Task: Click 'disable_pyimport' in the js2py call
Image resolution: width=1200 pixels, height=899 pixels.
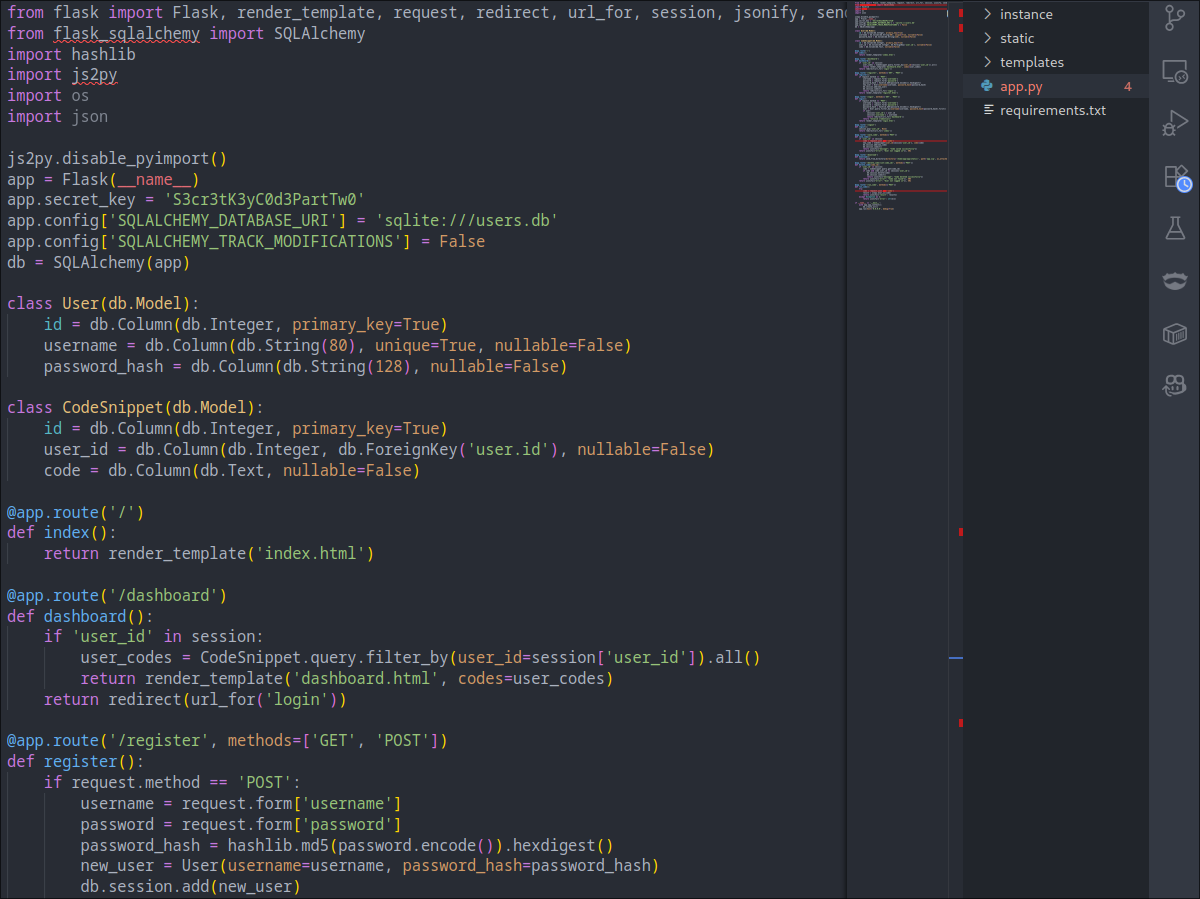Action: pyautogui.click(x=135, y=158)
